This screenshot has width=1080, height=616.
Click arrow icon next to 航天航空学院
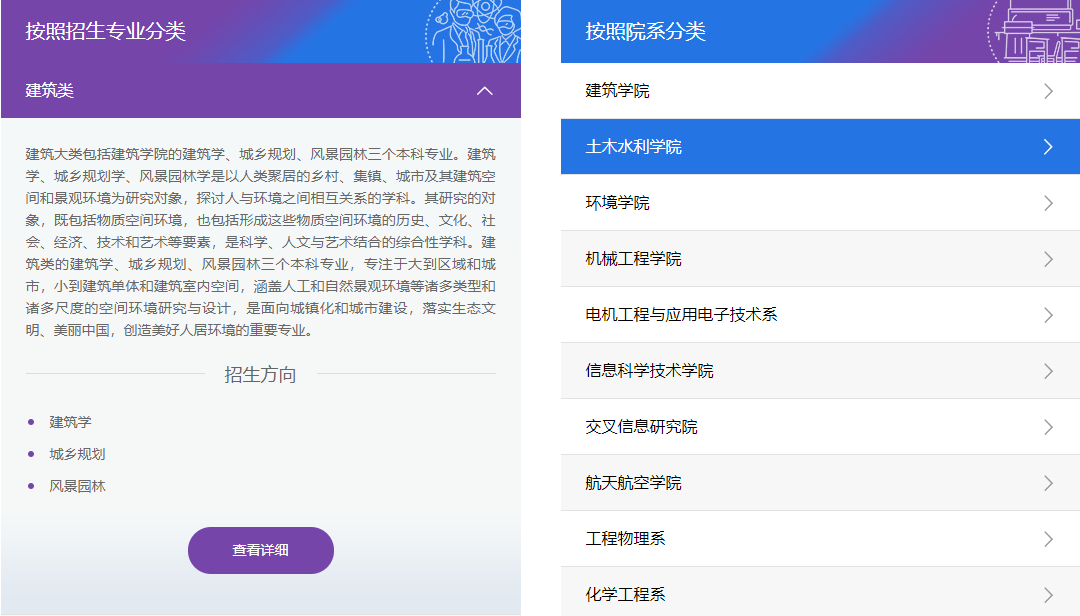[x=1048, y=483]
